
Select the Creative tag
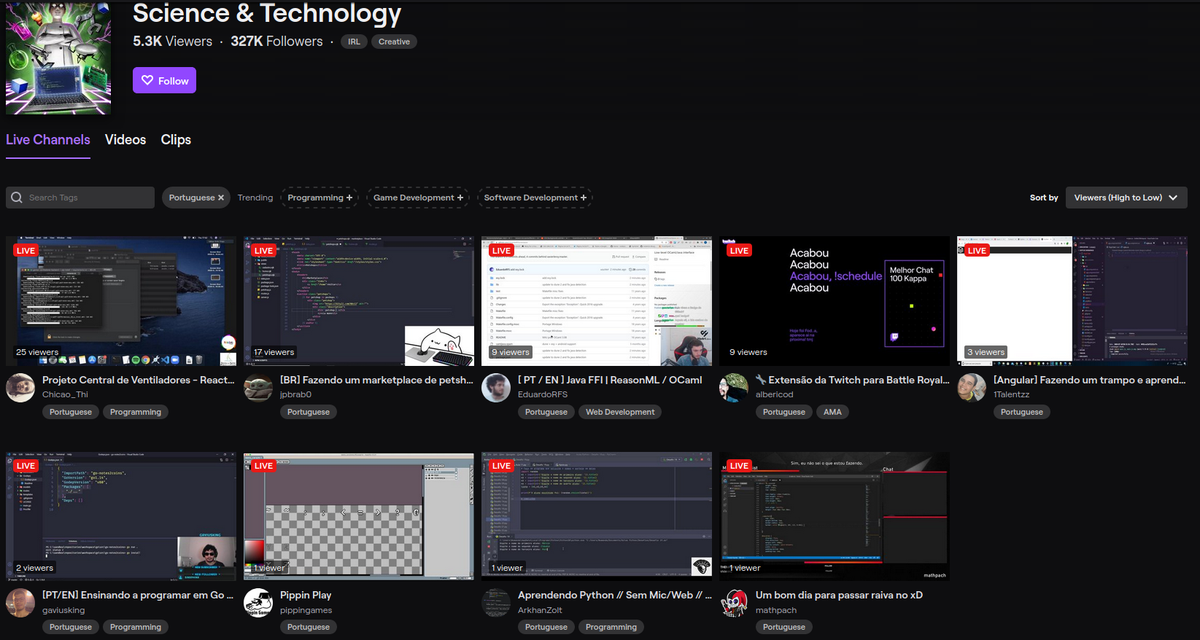[x=394, y=42]
